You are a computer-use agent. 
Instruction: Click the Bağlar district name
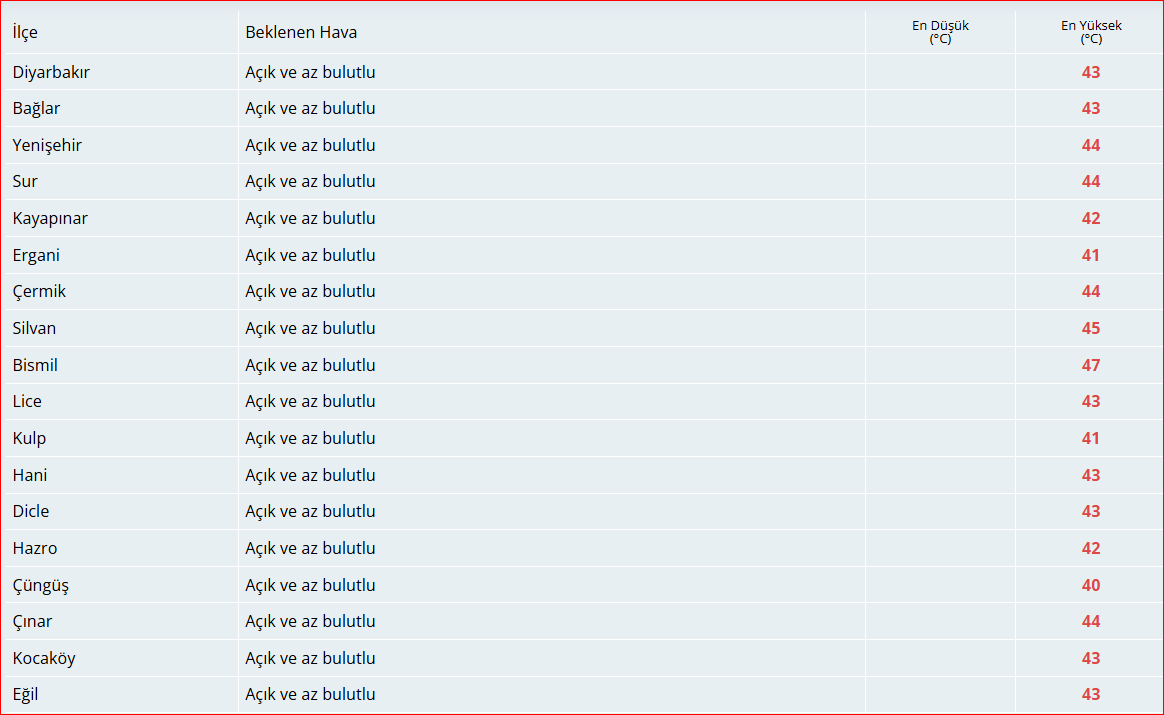point(36,109)
